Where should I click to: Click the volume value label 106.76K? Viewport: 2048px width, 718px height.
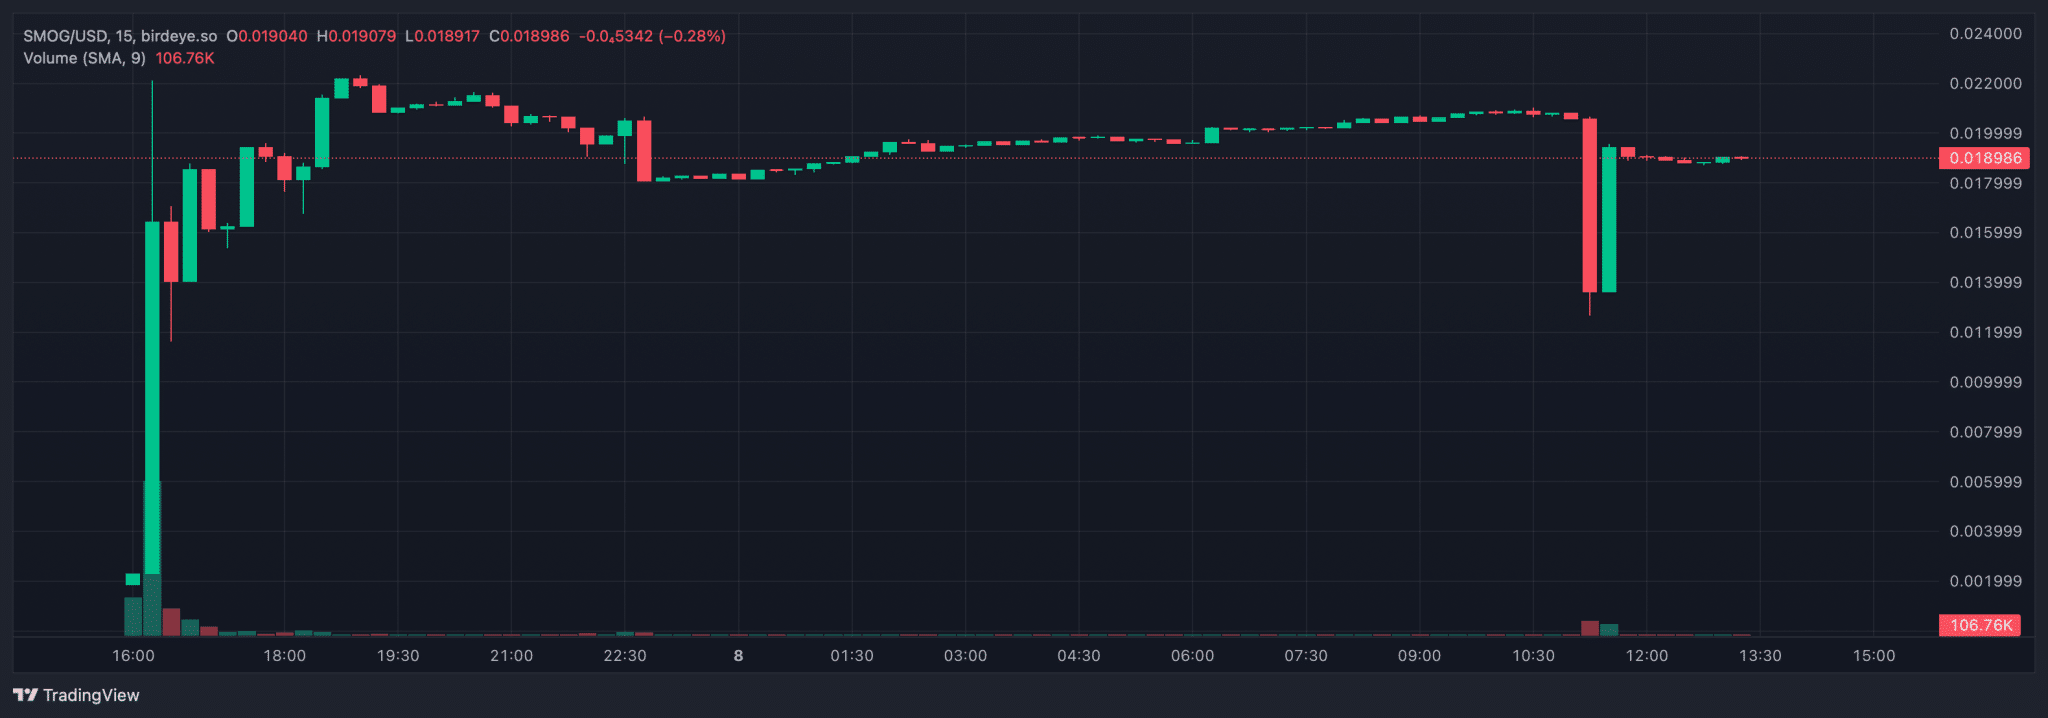click(x=1980, y=625)
